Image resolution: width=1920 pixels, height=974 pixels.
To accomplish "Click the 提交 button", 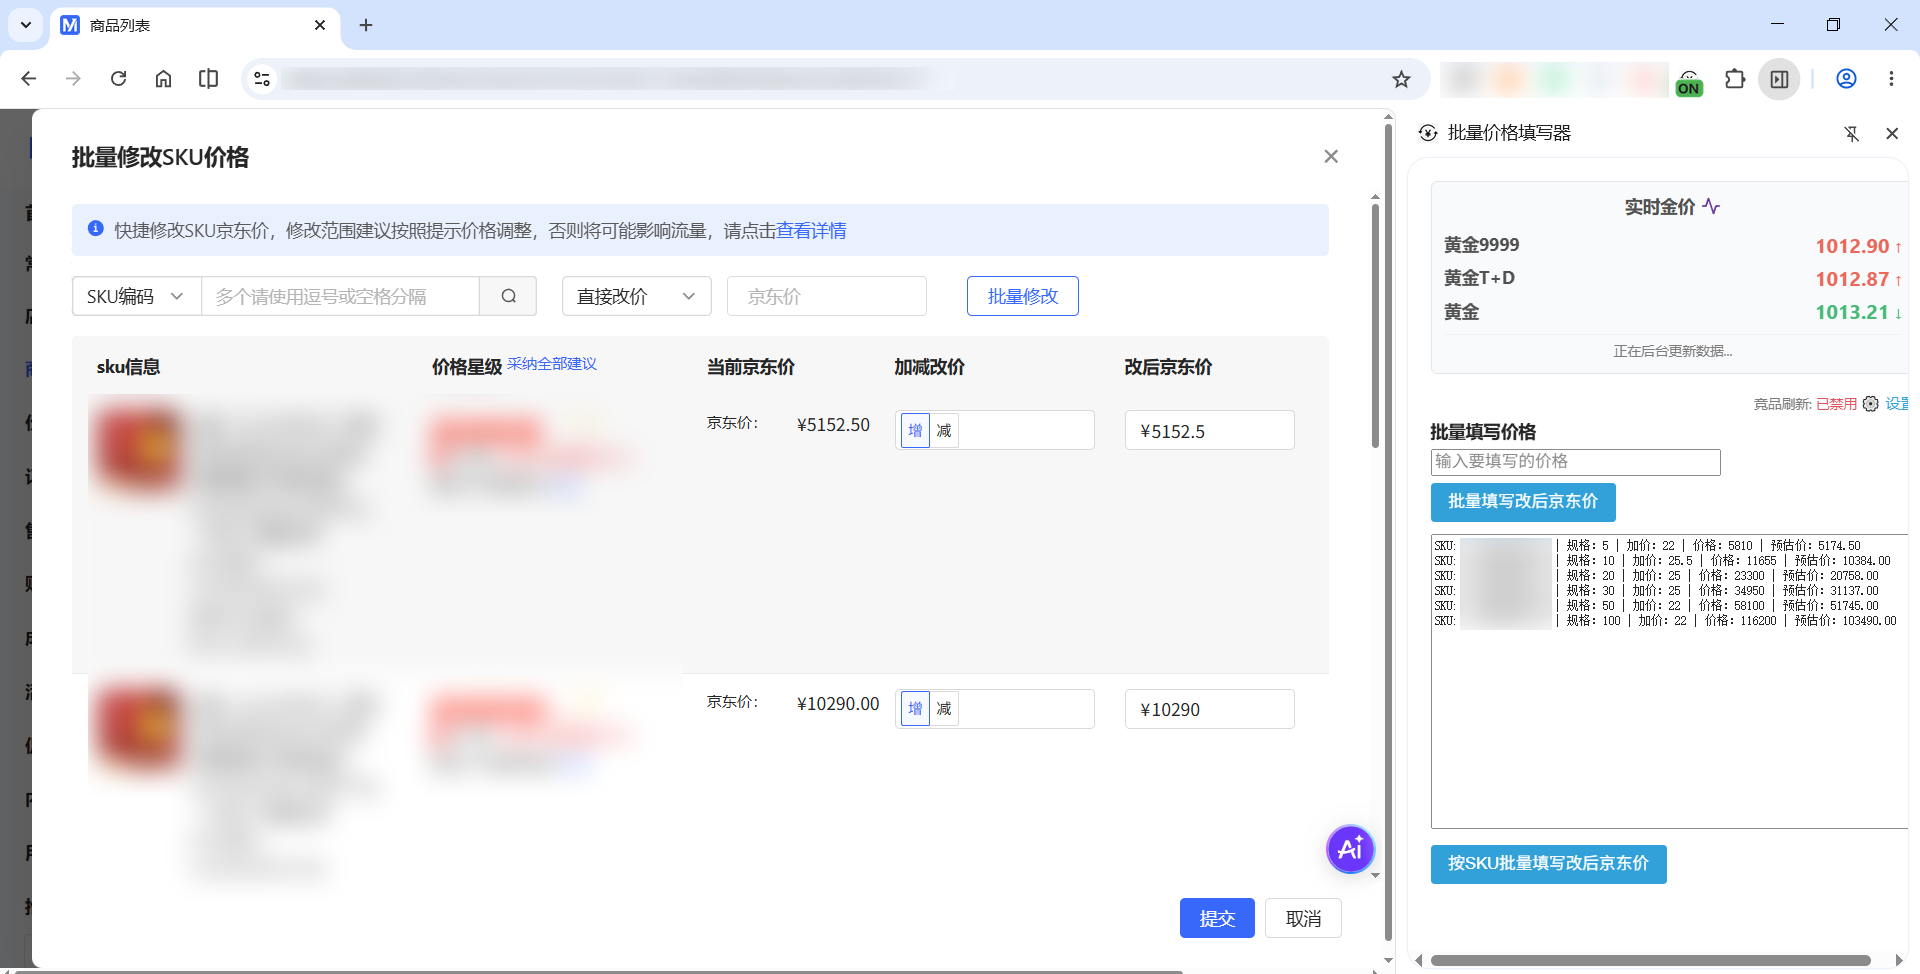I will coord(1217,918).
